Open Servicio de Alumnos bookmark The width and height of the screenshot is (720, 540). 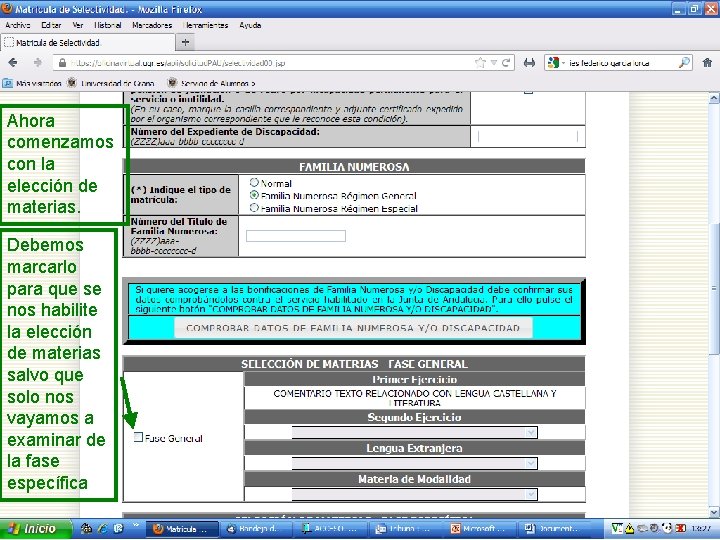pos(211,83)
